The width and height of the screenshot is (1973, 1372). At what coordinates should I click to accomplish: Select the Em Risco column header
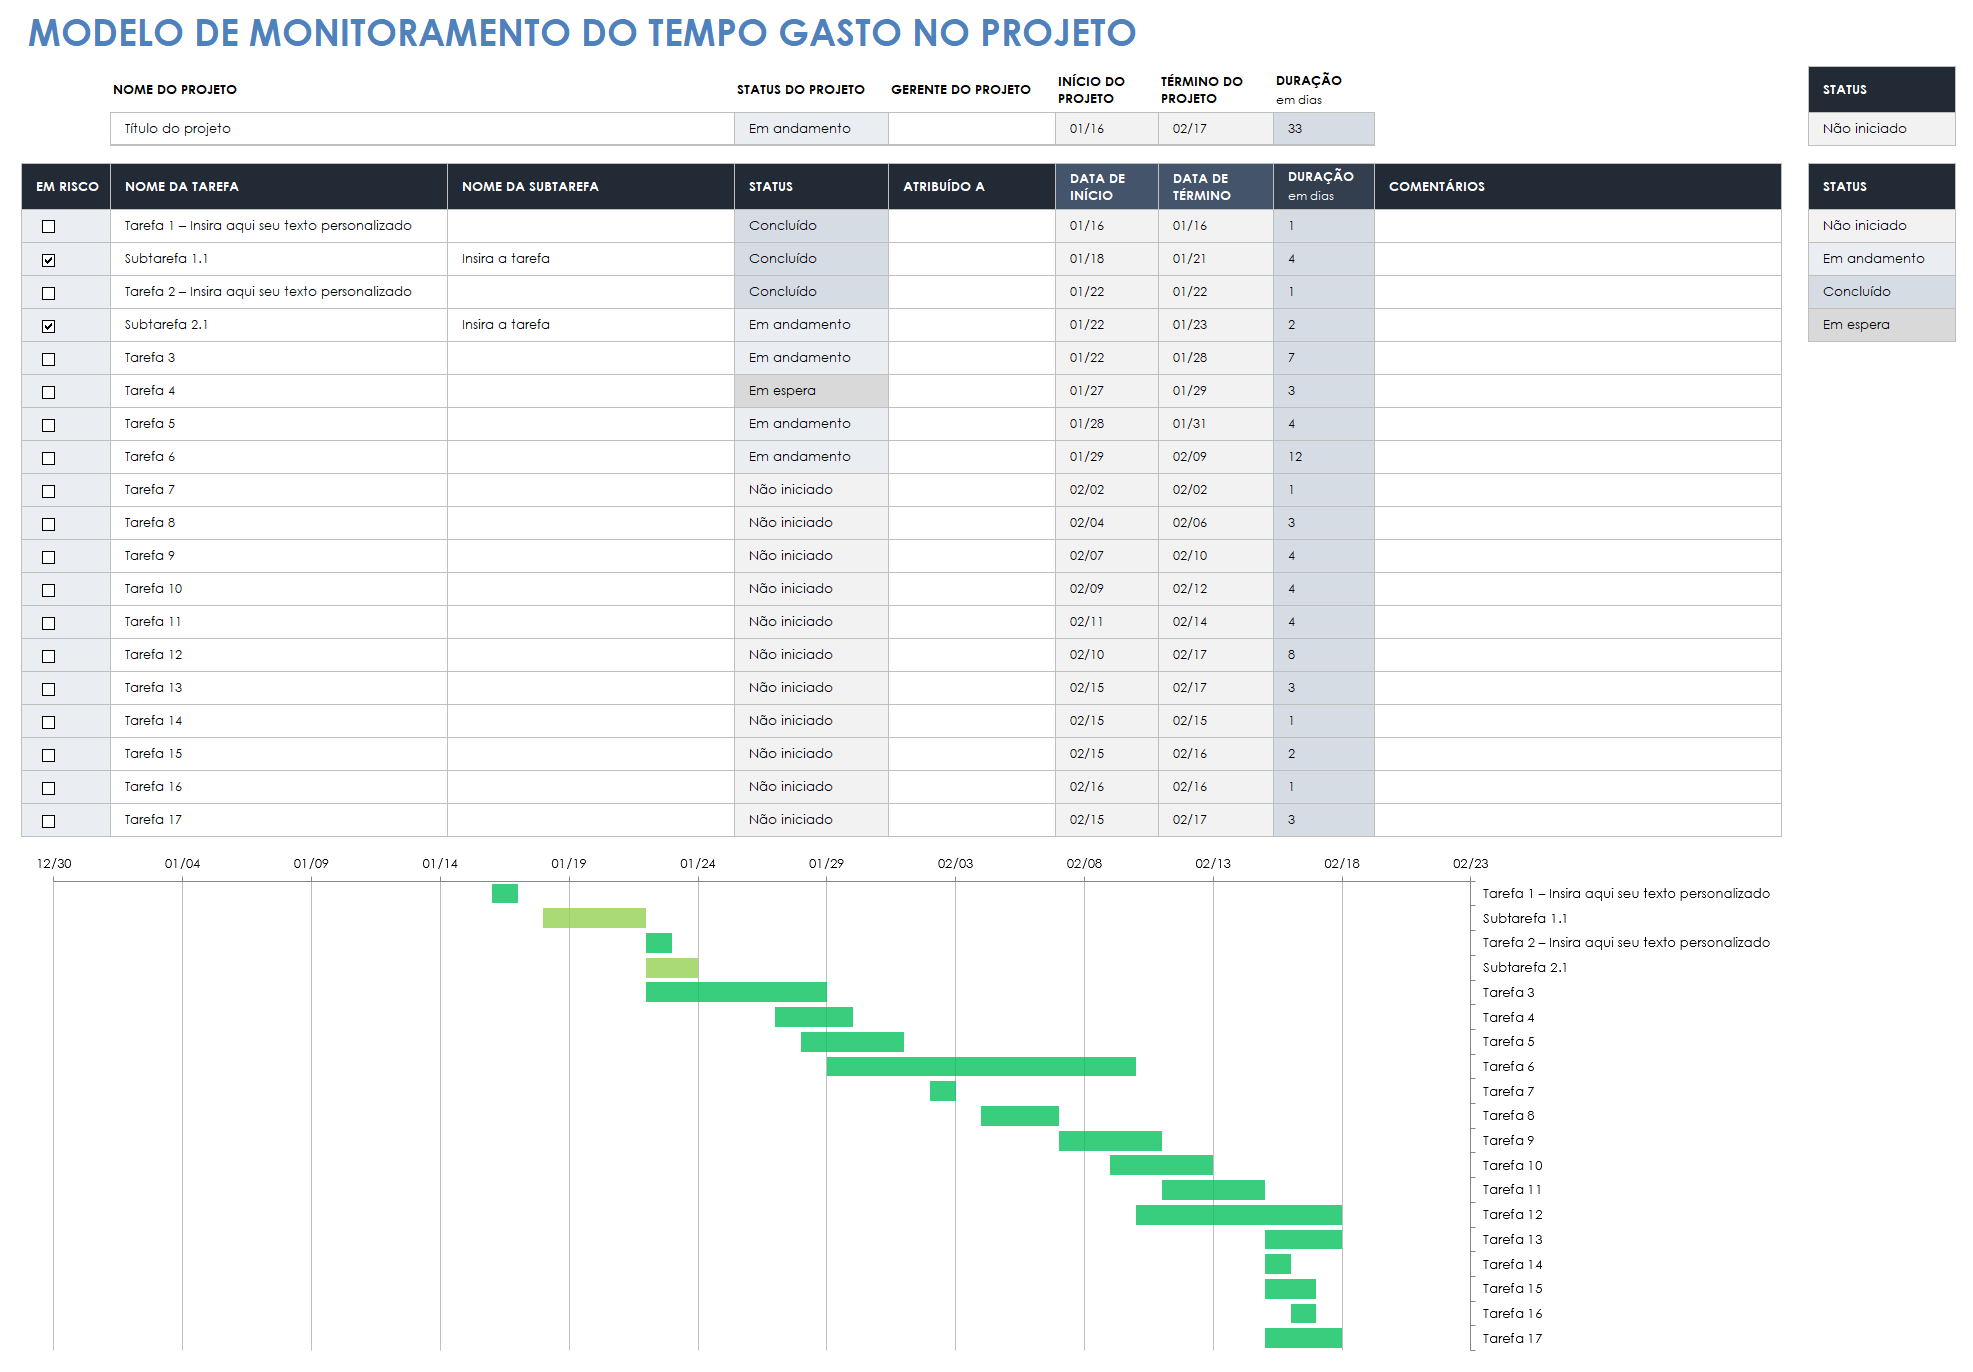pyautogui.click(x=66, y=186)
